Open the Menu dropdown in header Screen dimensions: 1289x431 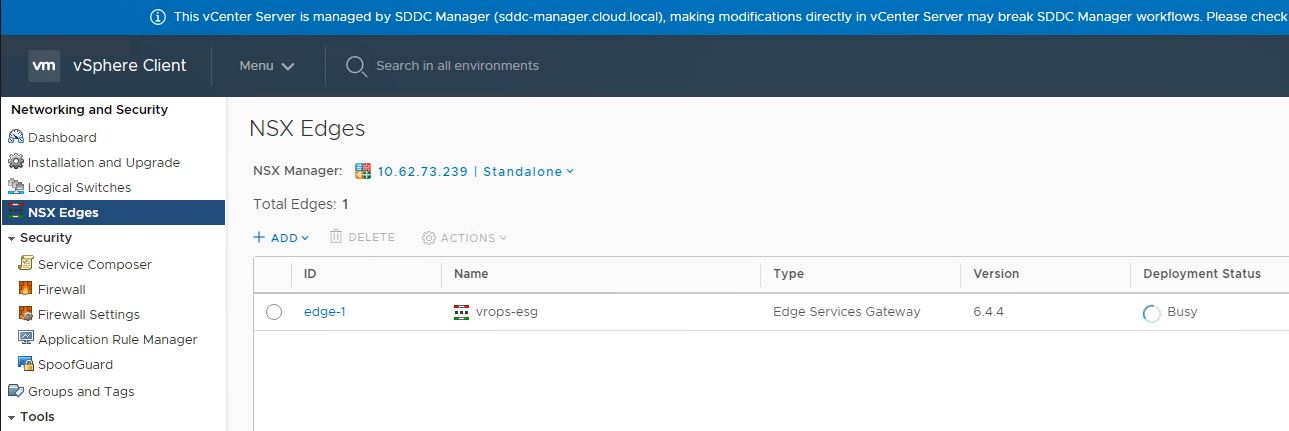pos(266,66)
